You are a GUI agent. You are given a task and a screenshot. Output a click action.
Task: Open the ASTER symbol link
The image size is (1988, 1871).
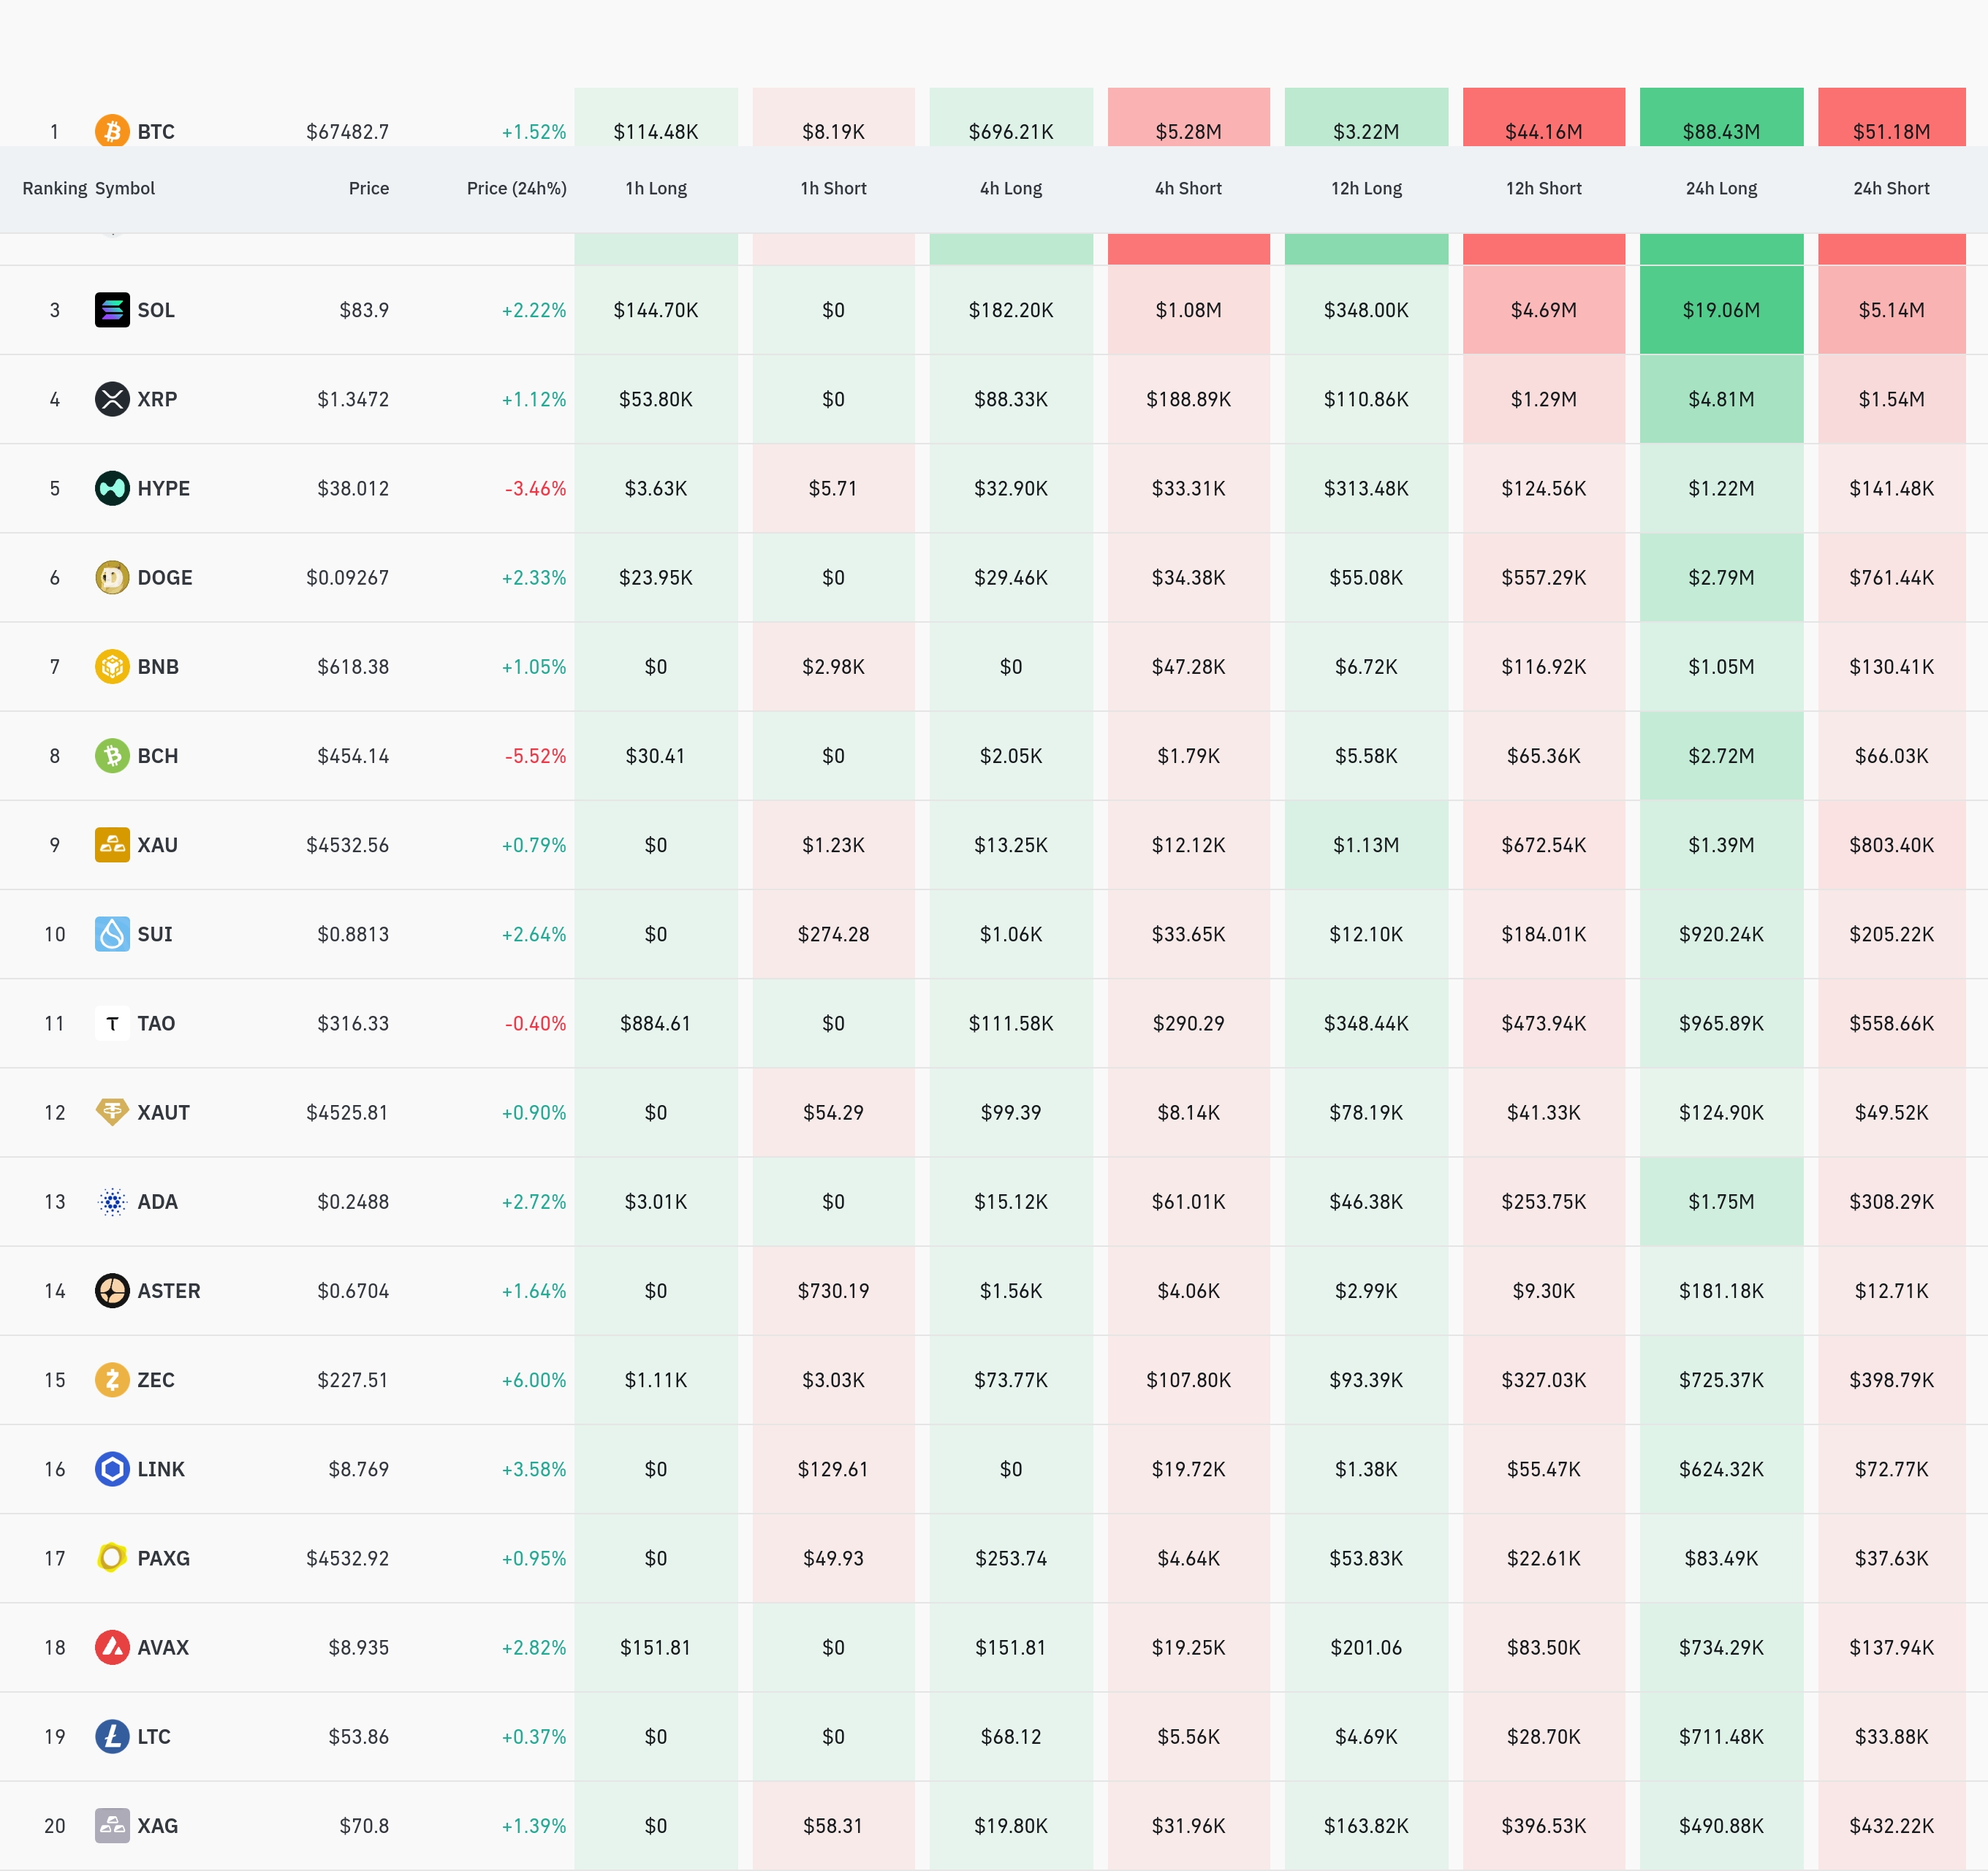pos(168,1291)
